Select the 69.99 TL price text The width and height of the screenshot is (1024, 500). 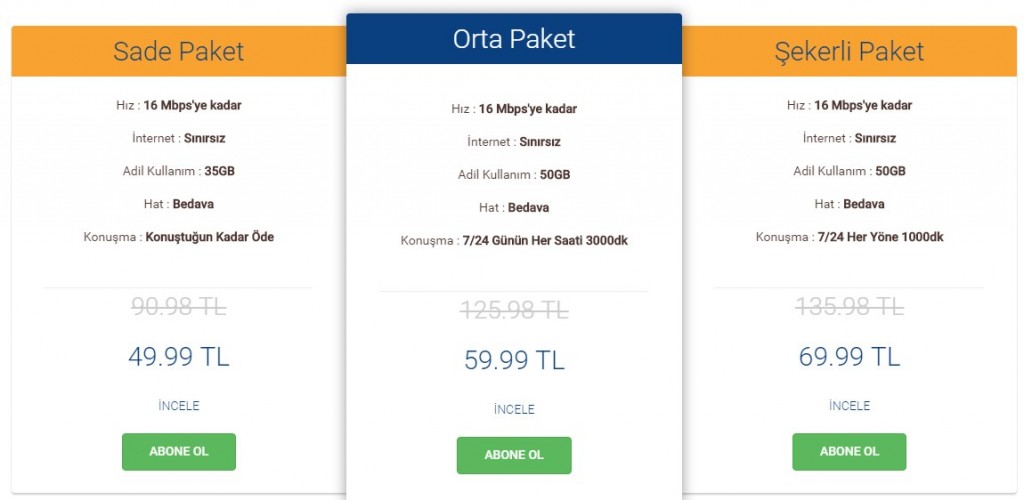tap(849, 356)
